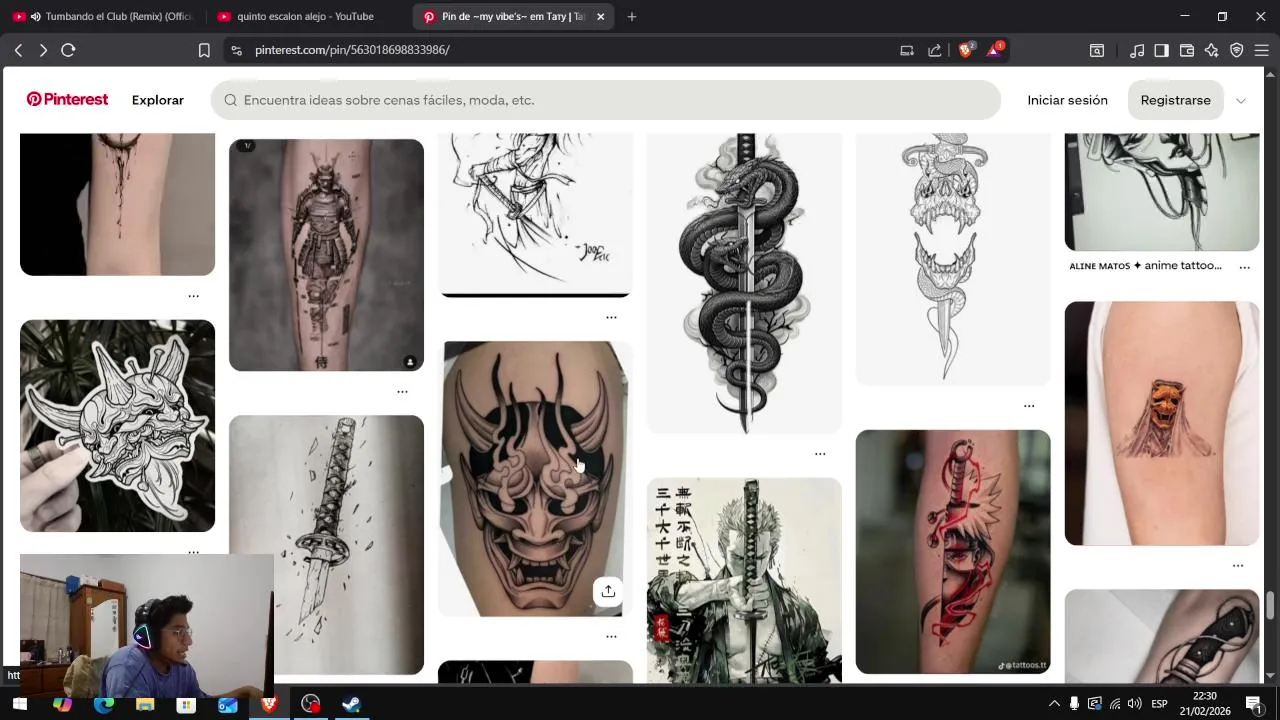
Task: Toggle the browser sidebar panel
Action: 1161,50
